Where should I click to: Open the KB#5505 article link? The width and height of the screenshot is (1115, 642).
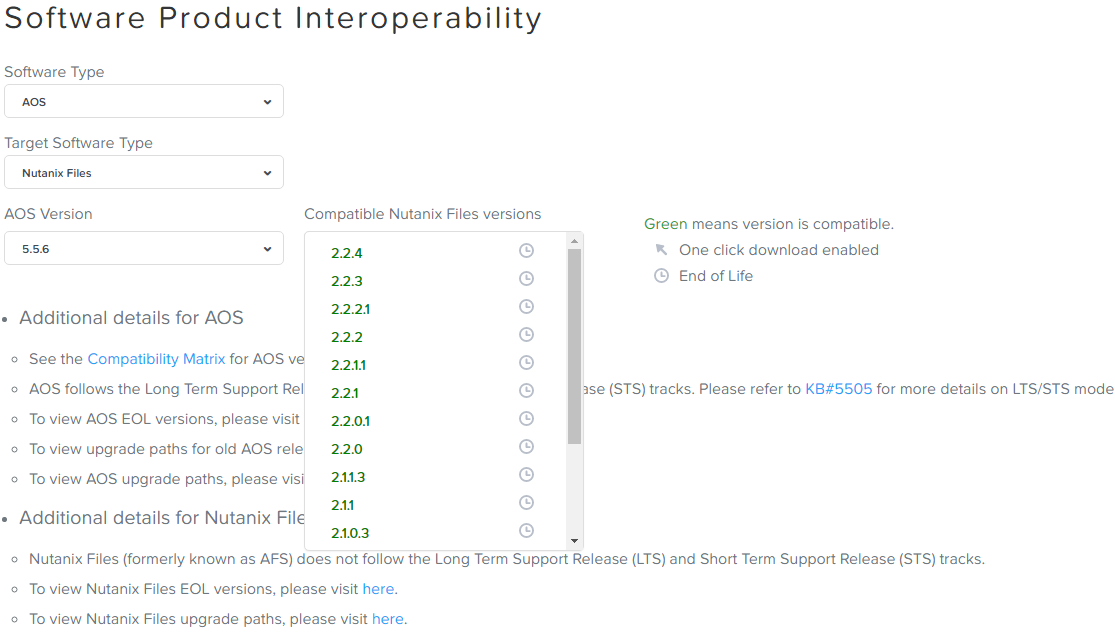pyautogui.click(x=838, y=389)
